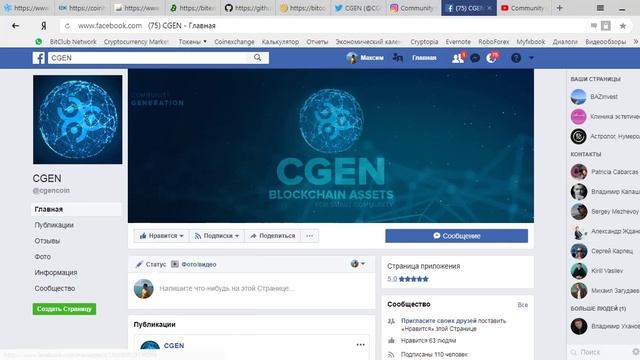Image resolution: width=640 pixels, height=360 pixels.
Task: Open Публикации section
Action: [54, 225]
